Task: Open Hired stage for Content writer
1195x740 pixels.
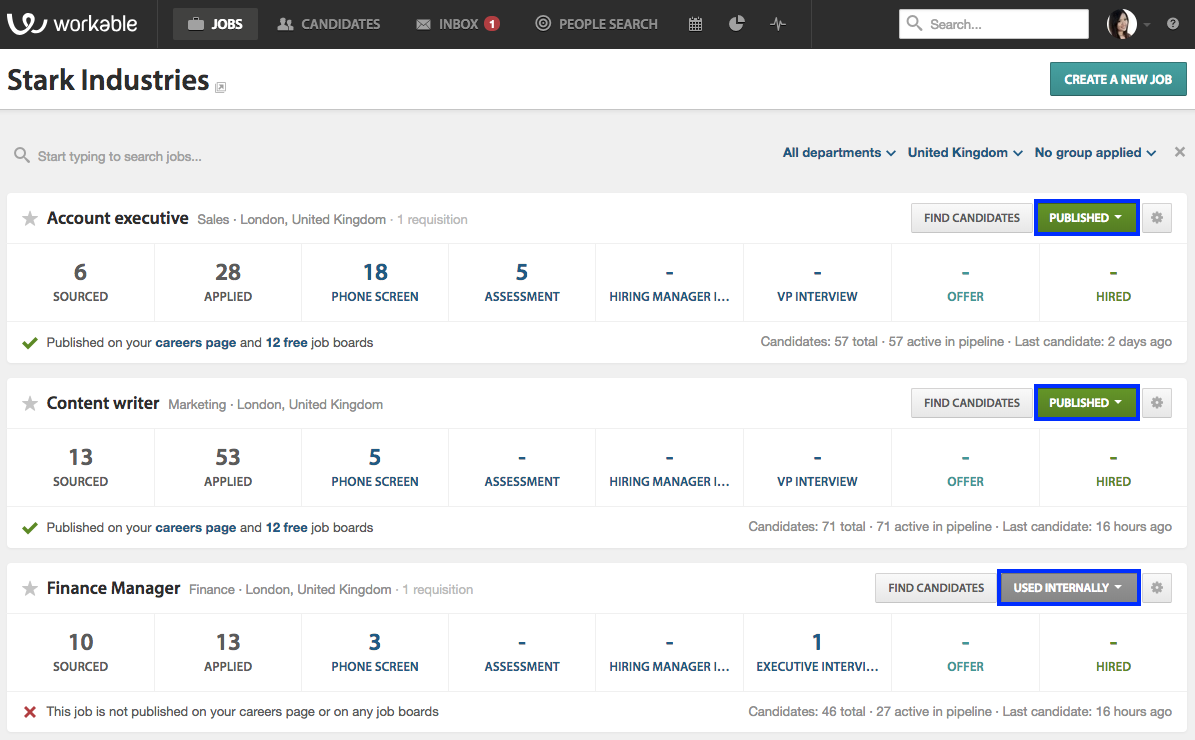Action: click(x=1113, y=467)
